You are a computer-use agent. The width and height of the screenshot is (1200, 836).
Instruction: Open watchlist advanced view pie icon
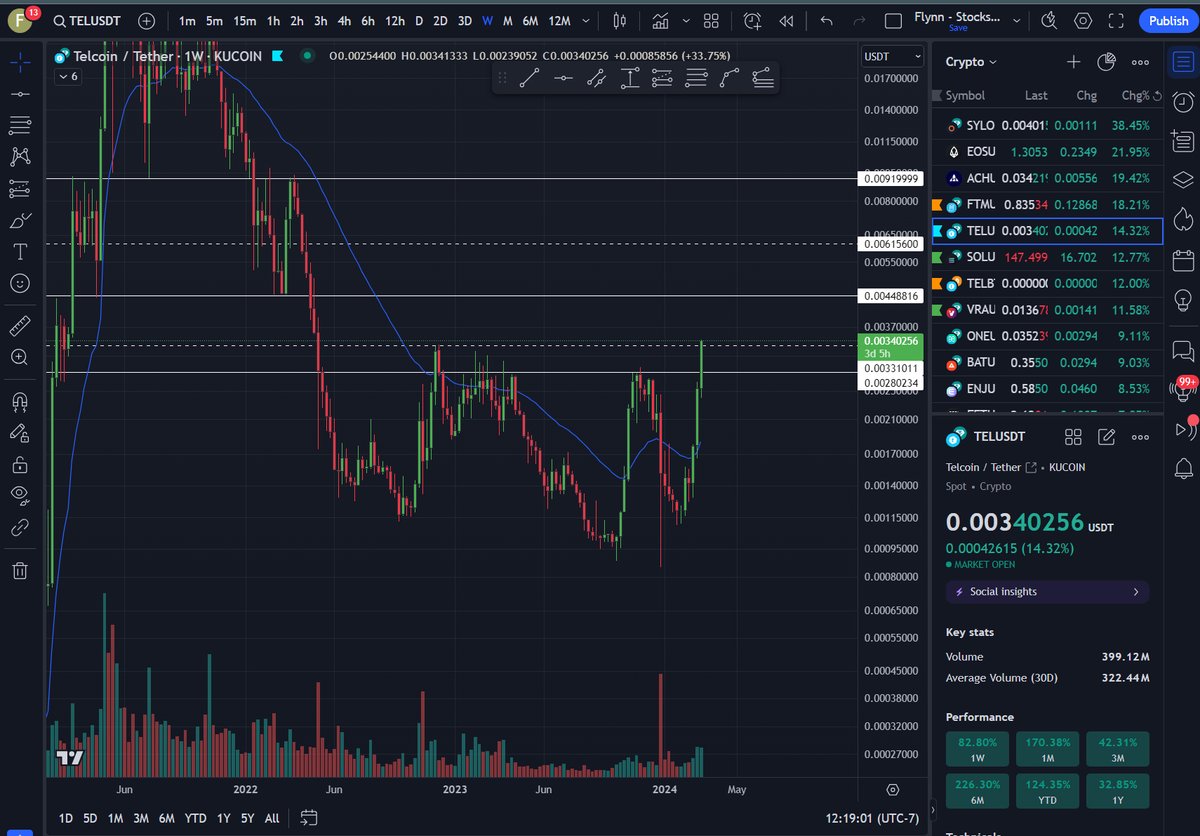coord(1106,62)
